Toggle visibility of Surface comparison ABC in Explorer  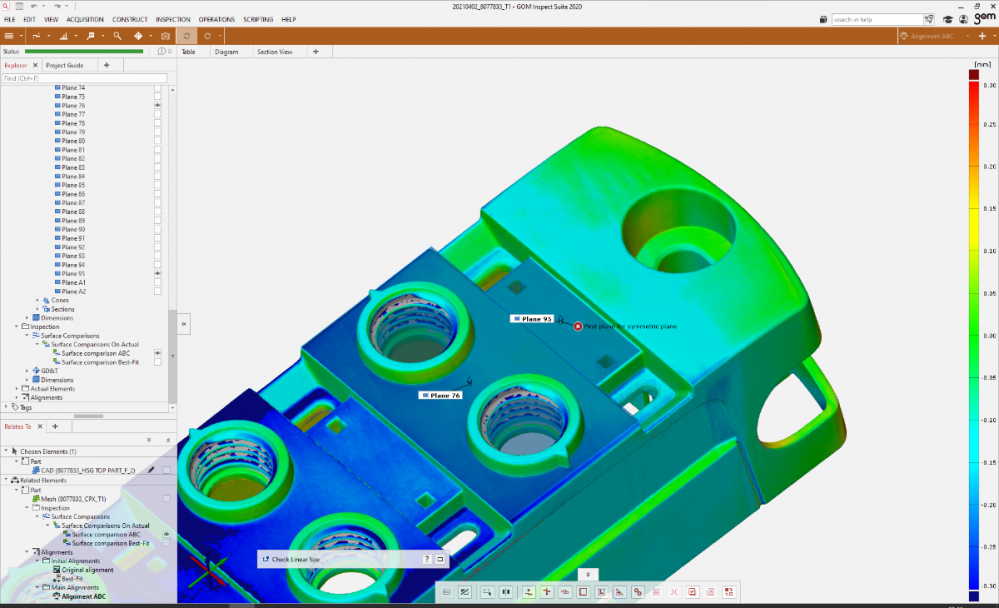(x=158, y=353)
